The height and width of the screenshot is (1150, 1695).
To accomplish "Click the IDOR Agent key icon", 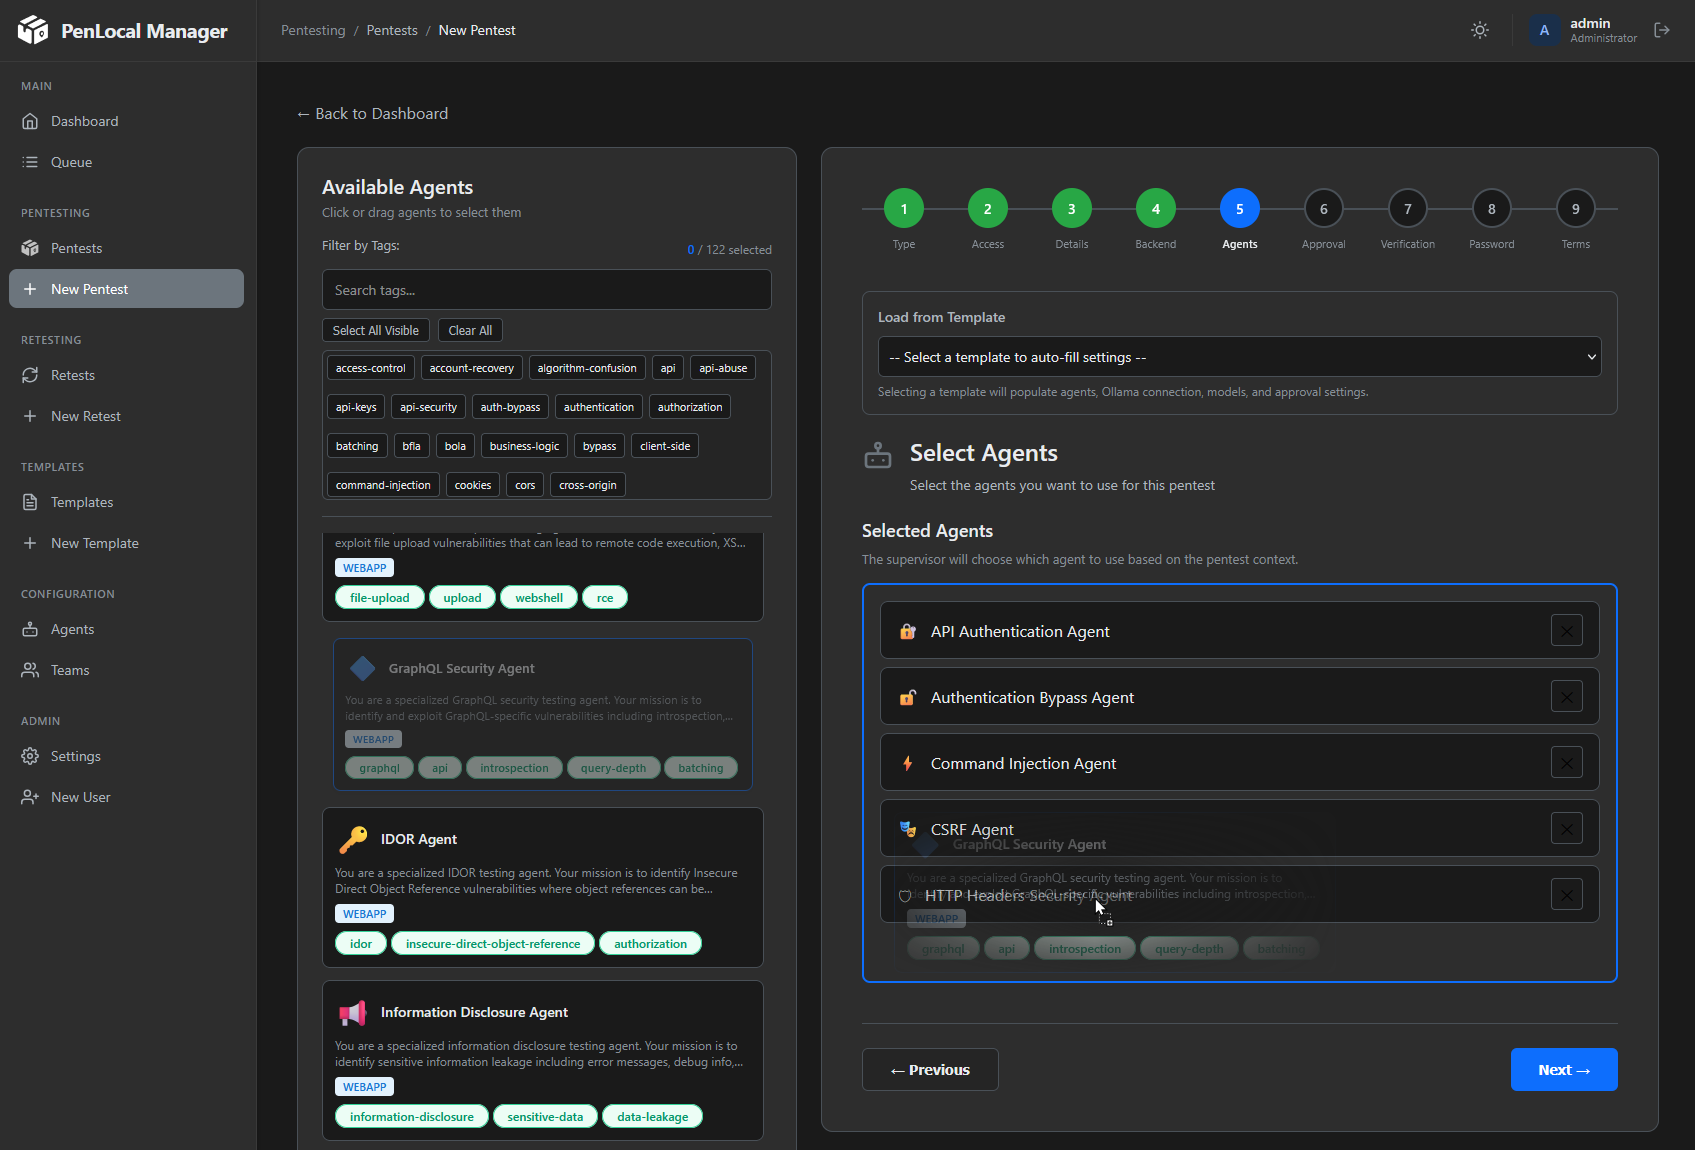I will [x=353, y=840].
